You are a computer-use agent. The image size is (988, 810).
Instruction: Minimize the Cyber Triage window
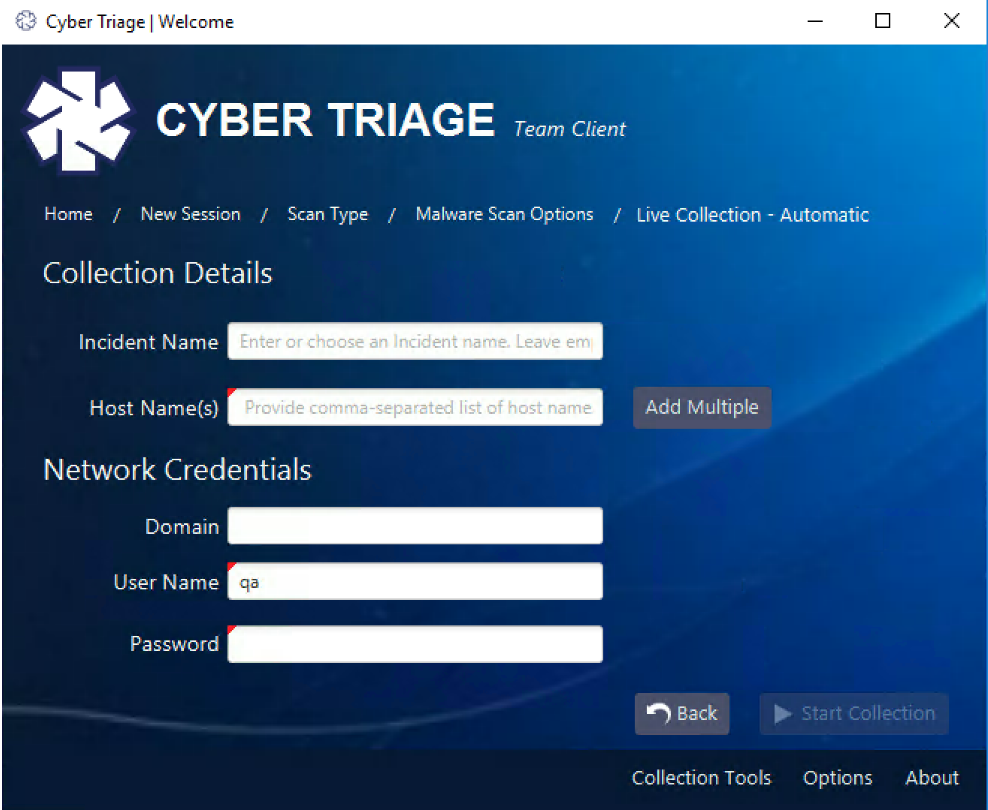pyautogui.click(x=815, y=21)
